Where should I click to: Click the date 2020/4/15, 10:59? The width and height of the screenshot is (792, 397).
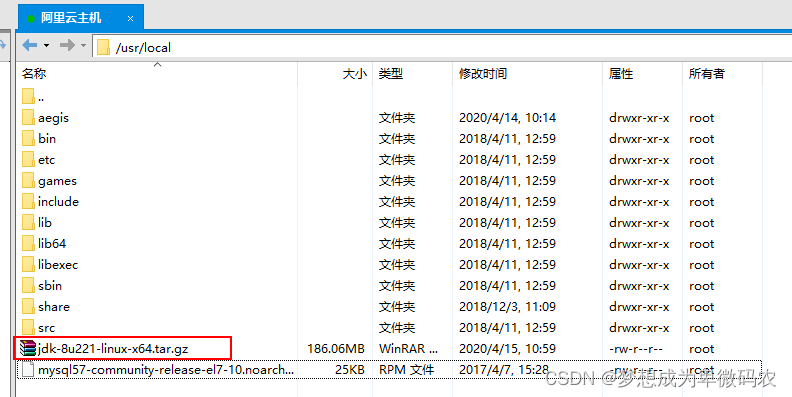pos(507,349)
